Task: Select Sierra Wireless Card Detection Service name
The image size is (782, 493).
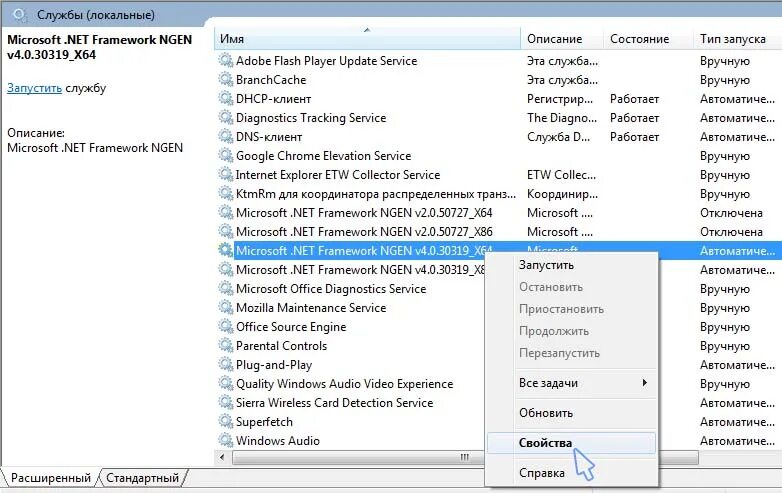Action: click(335, 403)
